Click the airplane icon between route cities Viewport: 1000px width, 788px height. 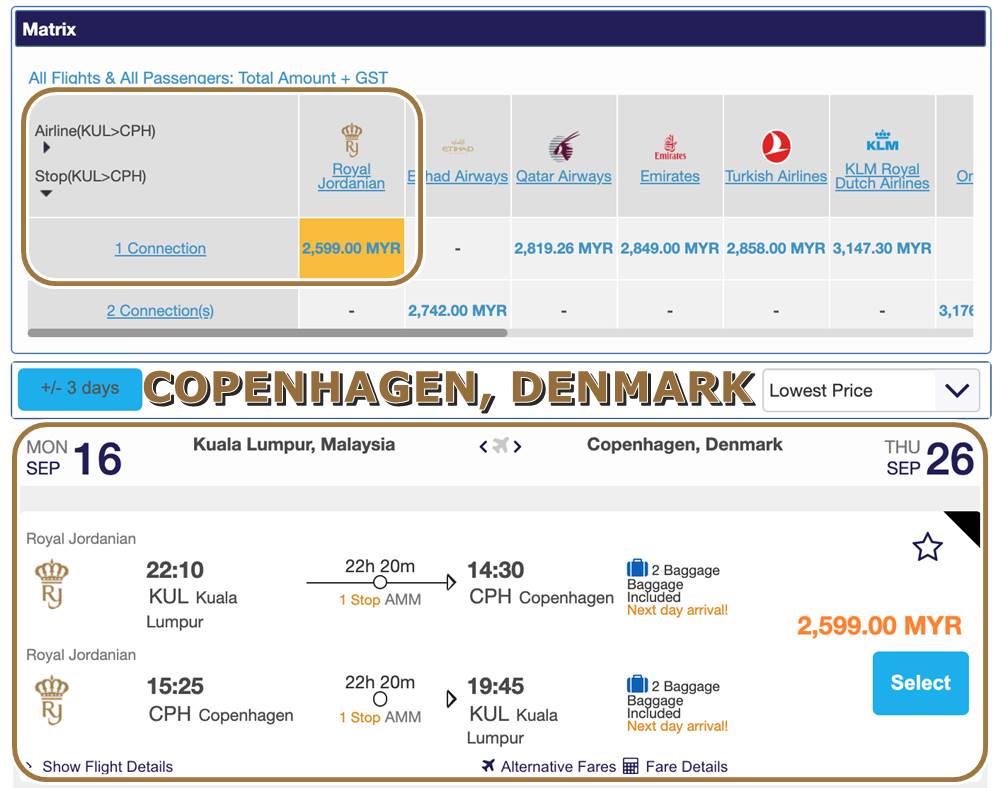(x=501, y=445)
